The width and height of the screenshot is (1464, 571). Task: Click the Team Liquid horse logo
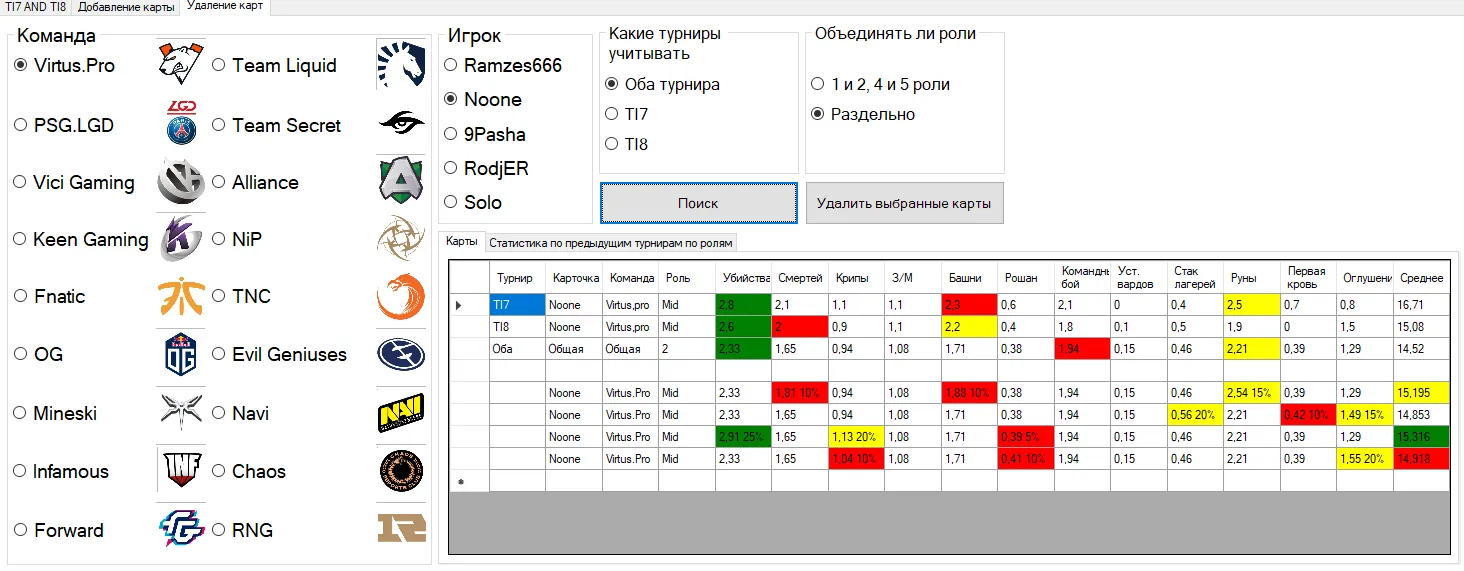tap(401, 64)
